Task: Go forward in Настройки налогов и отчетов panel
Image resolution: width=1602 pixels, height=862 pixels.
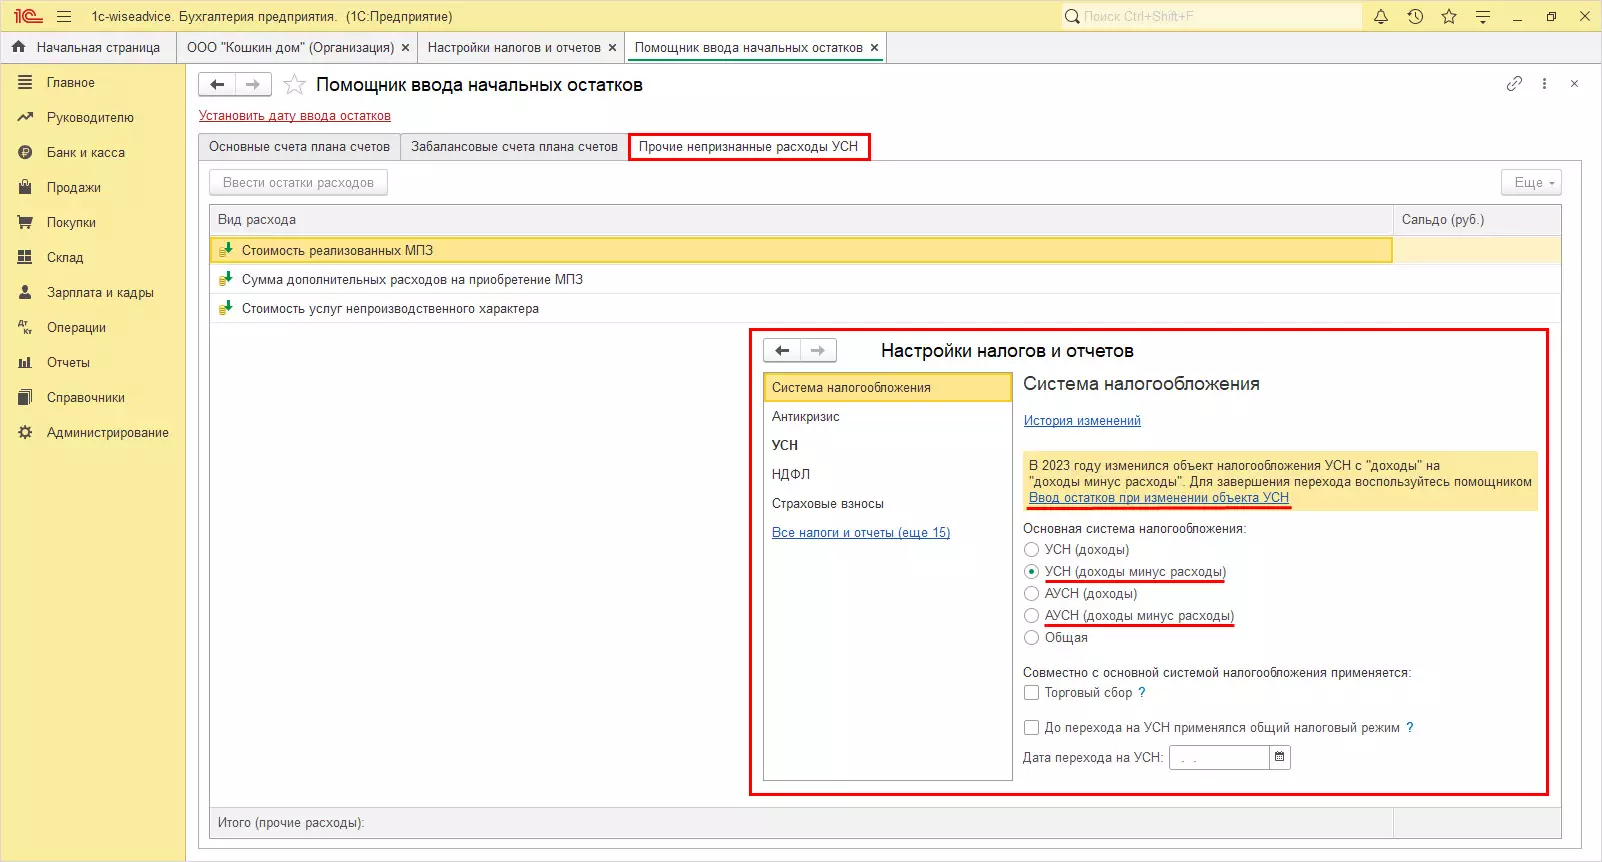Action: [x=818, y=350]
